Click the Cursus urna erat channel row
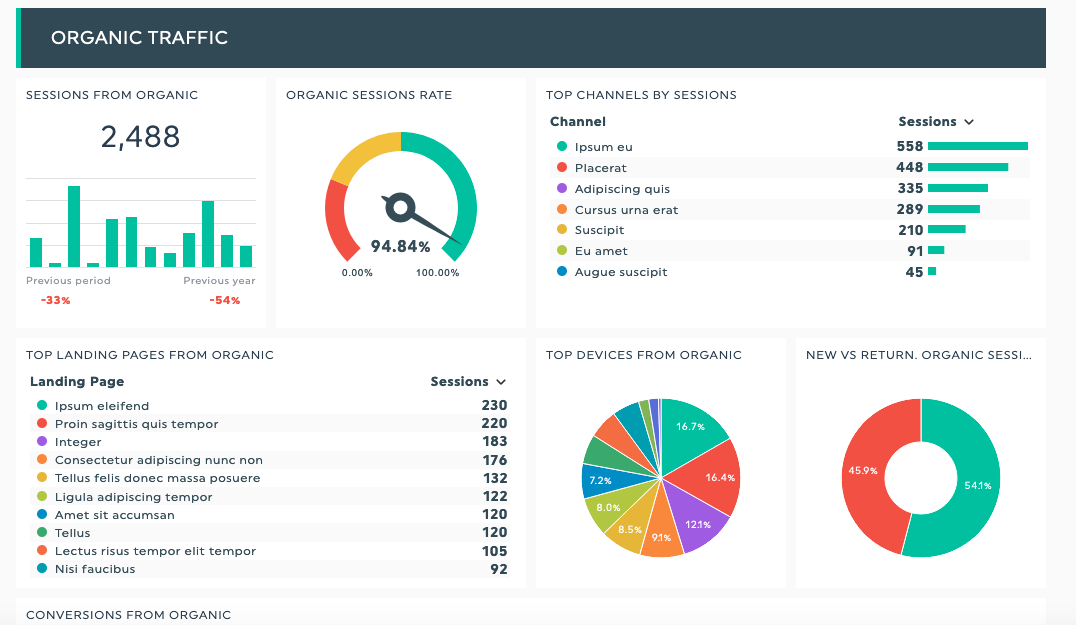The height and width of the screenshot is (625, 1076). point(789,209)
